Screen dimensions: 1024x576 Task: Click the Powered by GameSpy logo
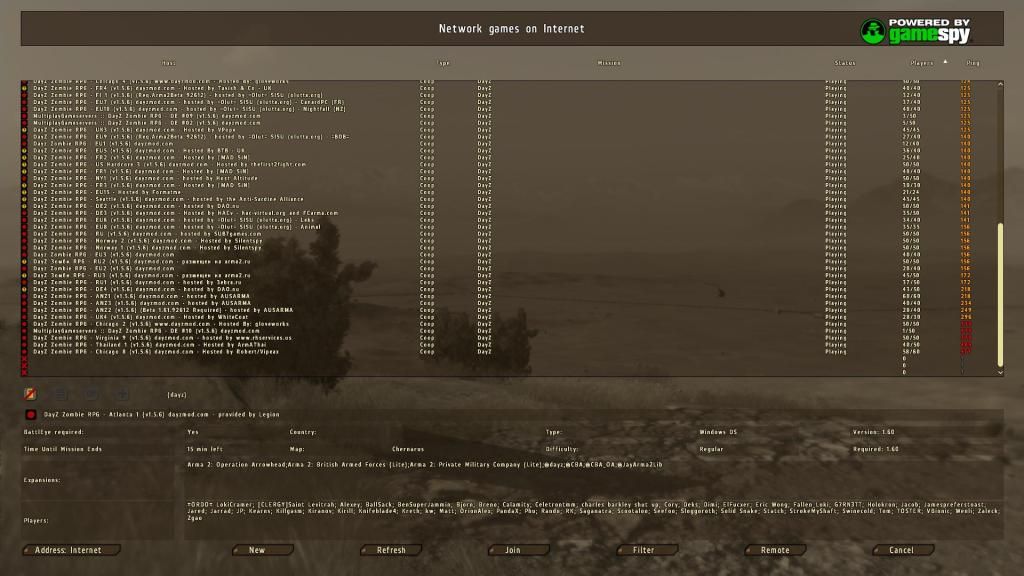point(916,31)
